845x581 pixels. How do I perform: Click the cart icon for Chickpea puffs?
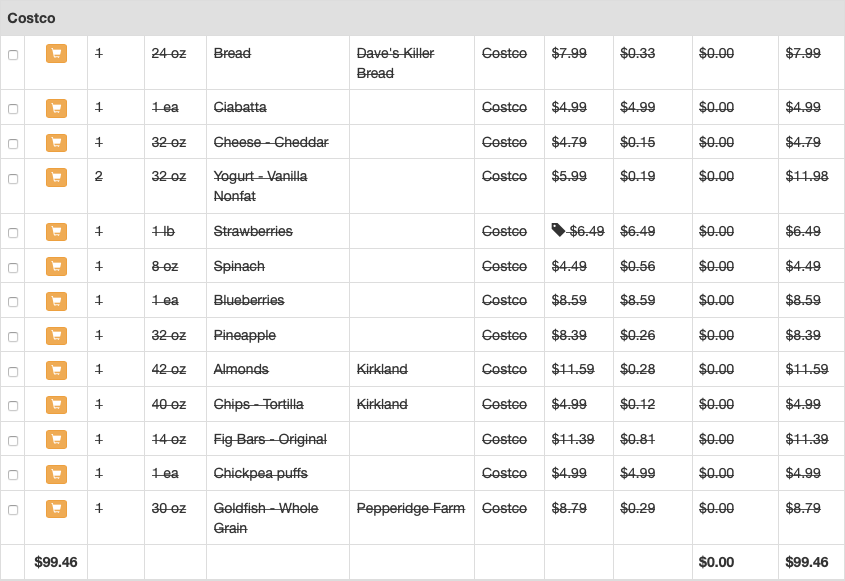tap(56, 474)
